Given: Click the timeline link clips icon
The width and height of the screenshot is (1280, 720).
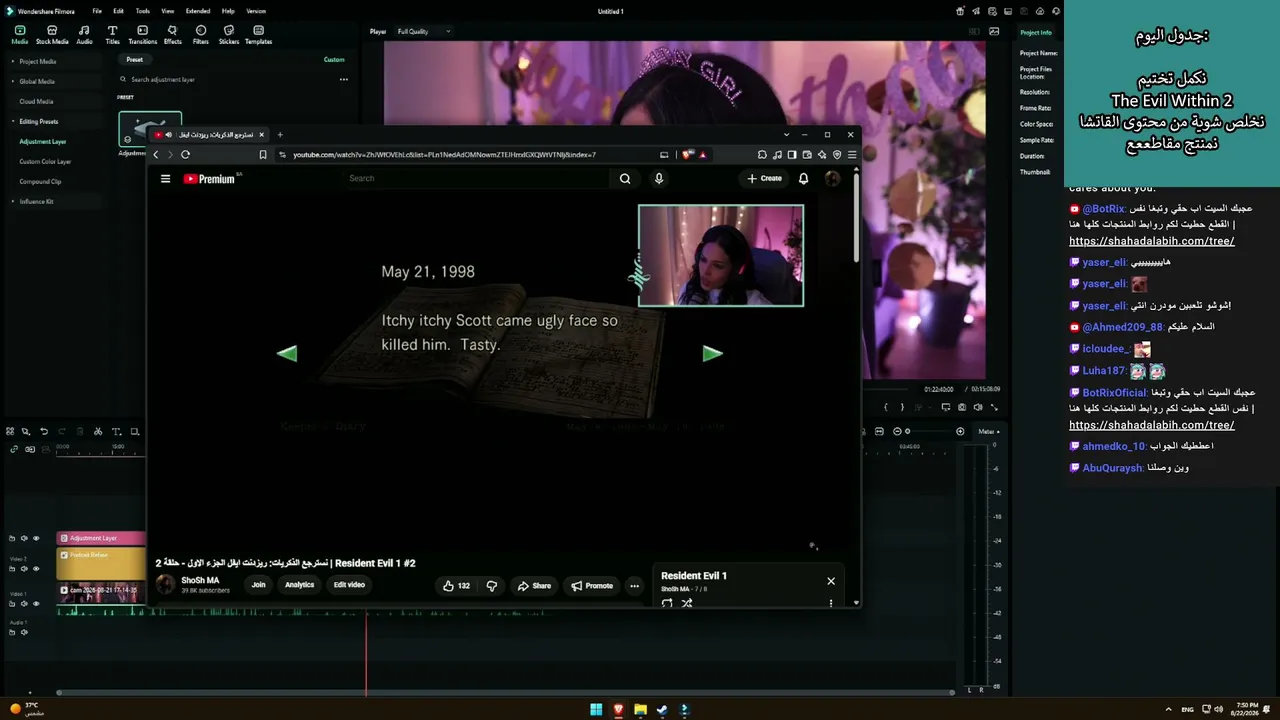Looking at the screenshot, I should [14, 449].
